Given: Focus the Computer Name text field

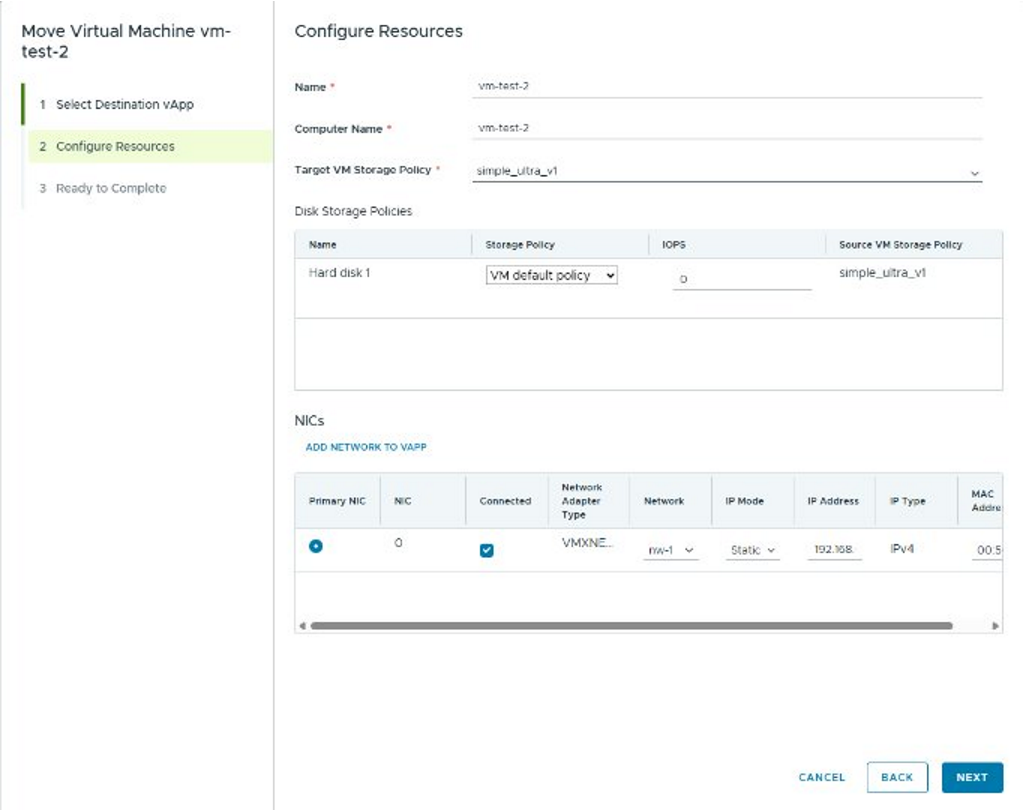Looking at the screenshot, I should [727, 128].
